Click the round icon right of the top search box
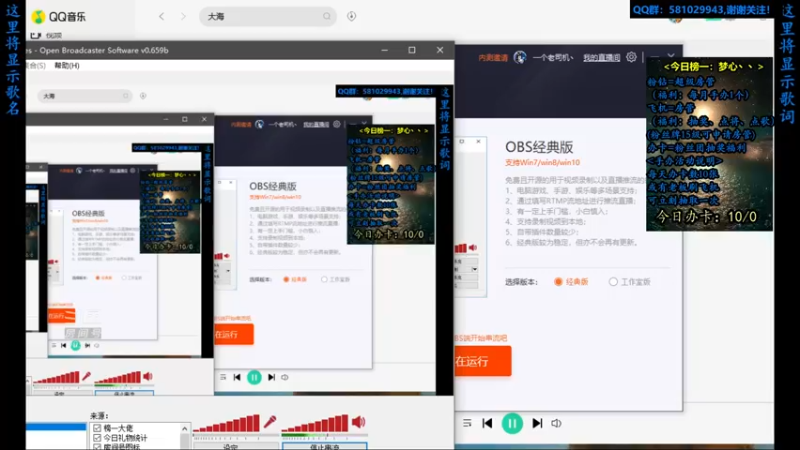Viewport: 800px width, 450px height. (x=352, y=16)
